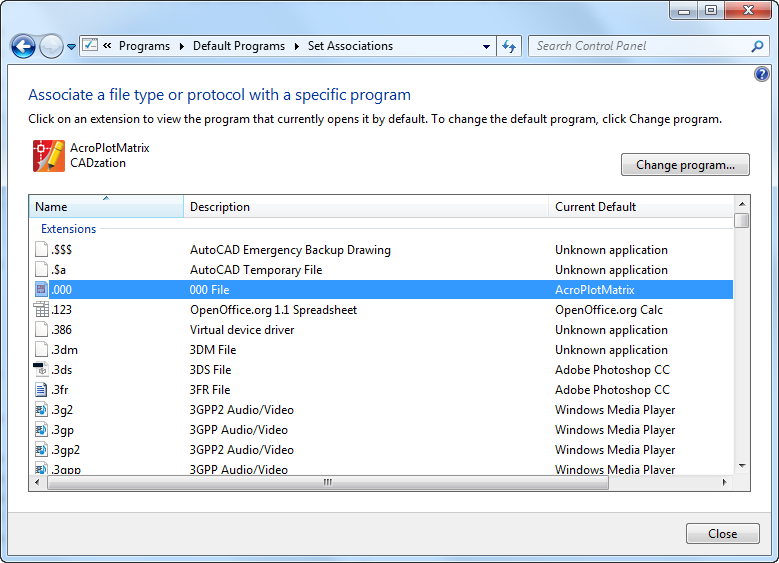The image size is (779, 563).
Task: Select the .$a extension name
Action: (59, 270)
